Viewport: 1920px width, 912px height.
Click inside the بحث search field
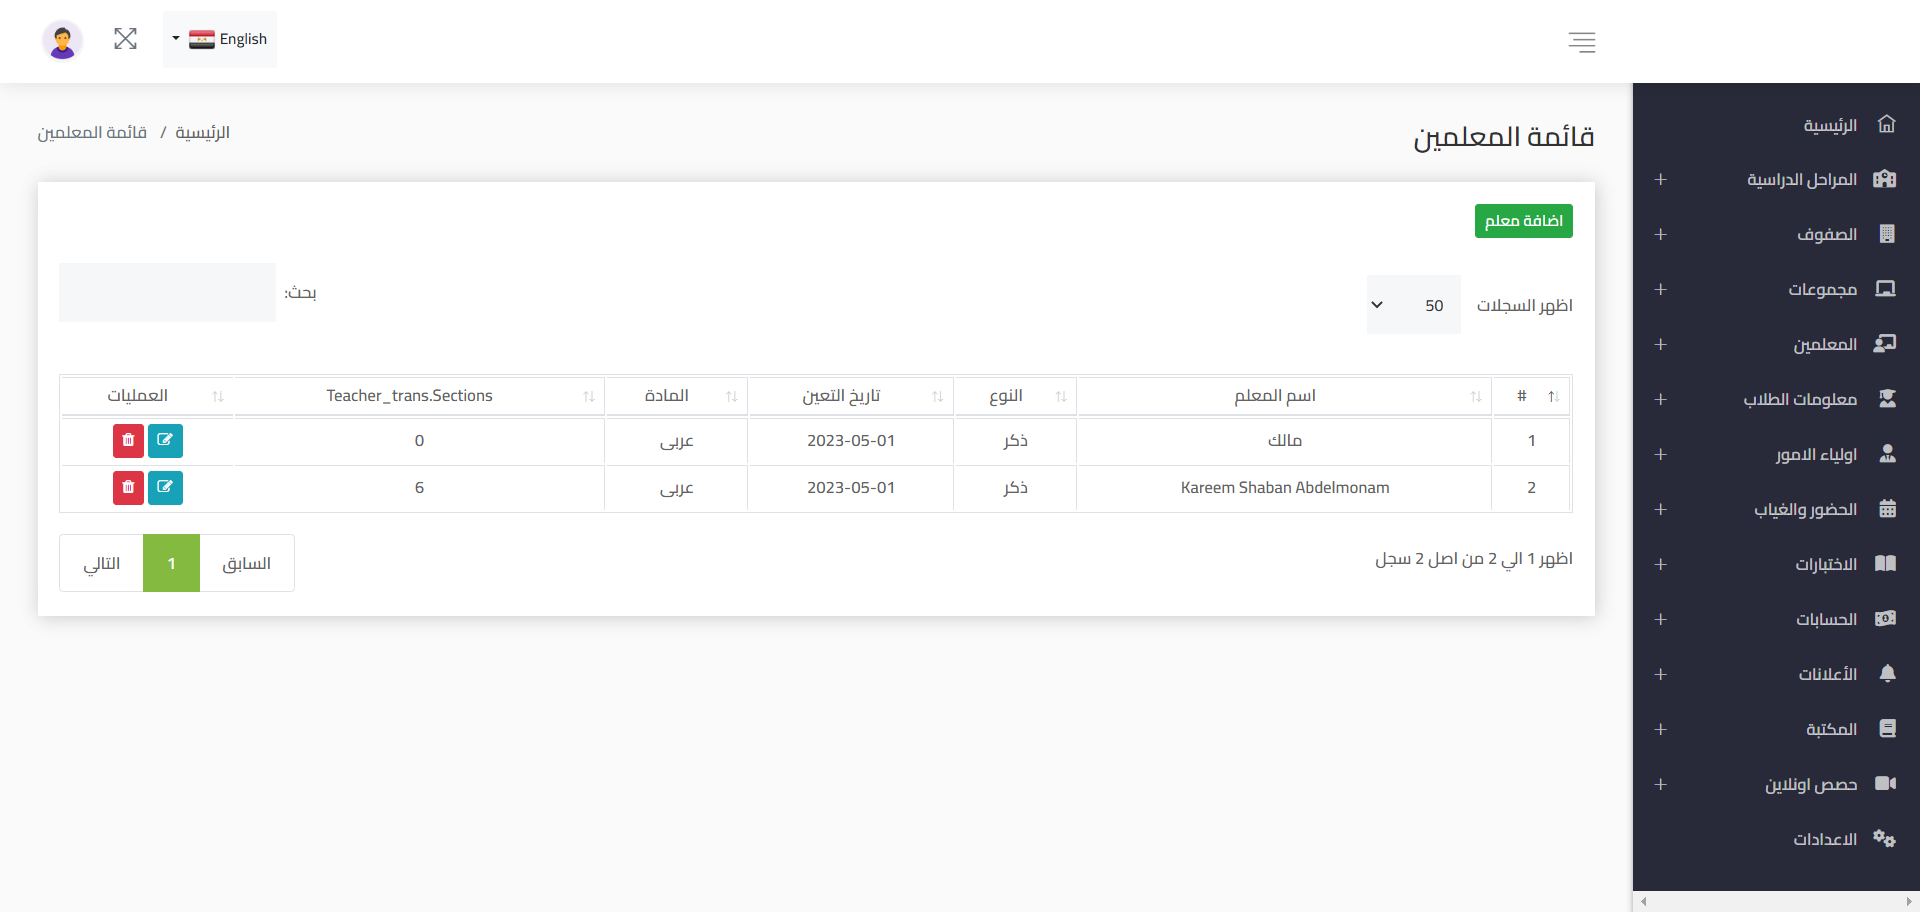pos(167,292)
